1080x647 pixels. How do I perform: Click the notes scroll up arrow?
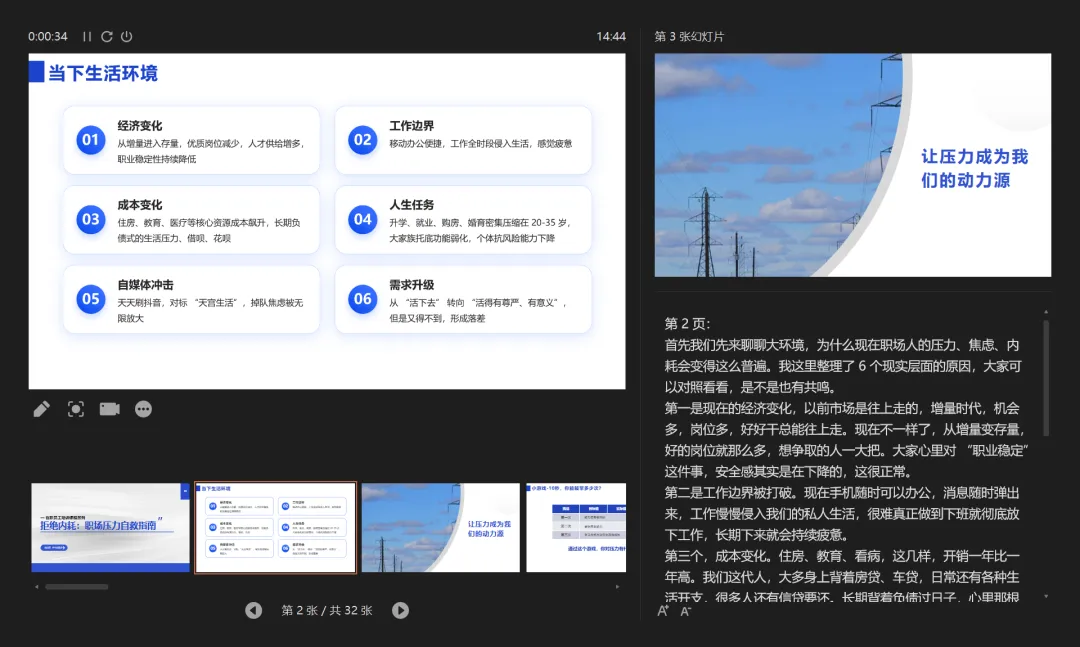pos(1046,312)
